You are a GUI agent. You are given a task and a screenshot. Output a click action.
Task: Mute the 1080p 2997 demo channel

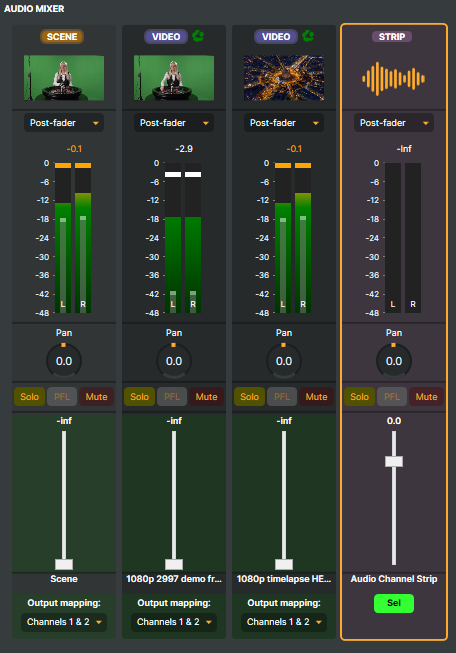(206, 396)
